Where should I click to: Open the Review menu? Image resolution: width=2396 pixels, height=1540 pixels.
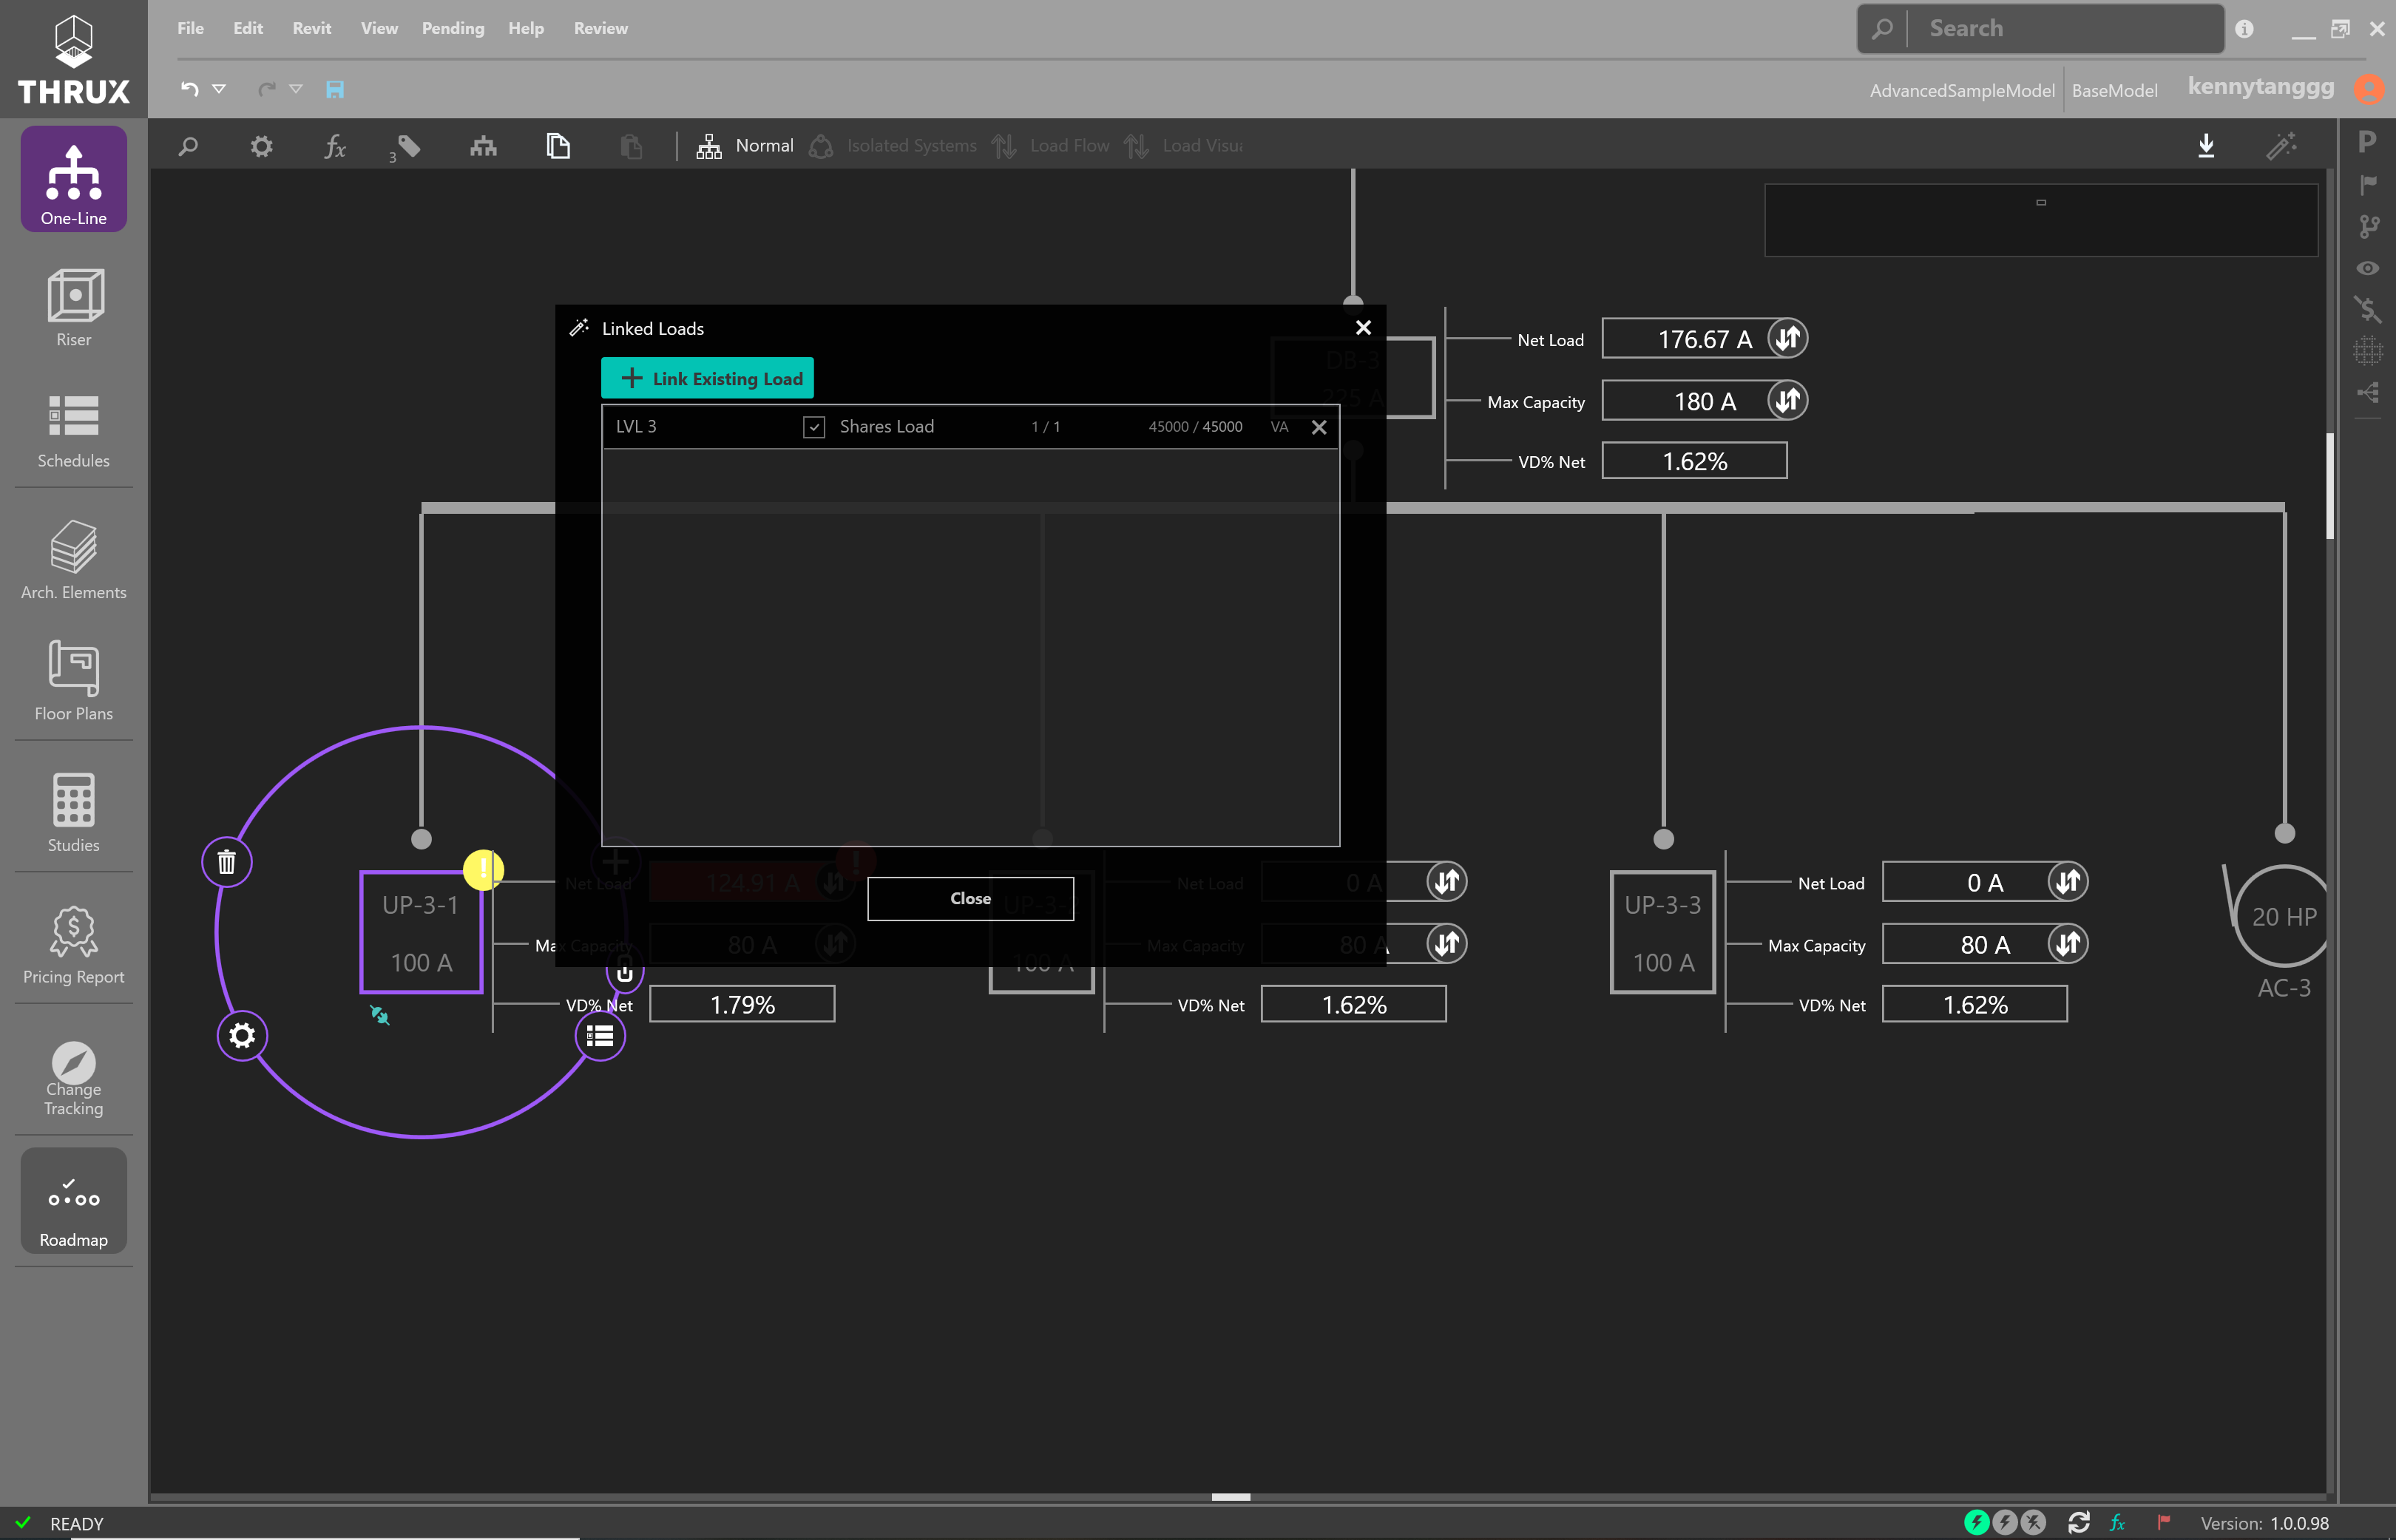pos(601,28)
